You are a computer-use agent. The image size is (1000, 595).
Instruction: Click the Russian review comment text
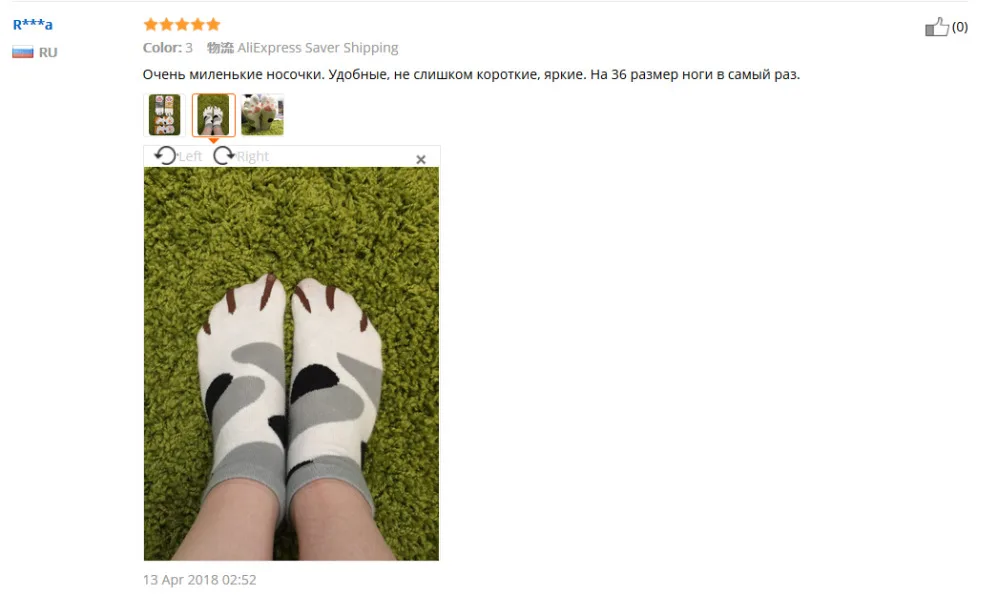[471, 75]
